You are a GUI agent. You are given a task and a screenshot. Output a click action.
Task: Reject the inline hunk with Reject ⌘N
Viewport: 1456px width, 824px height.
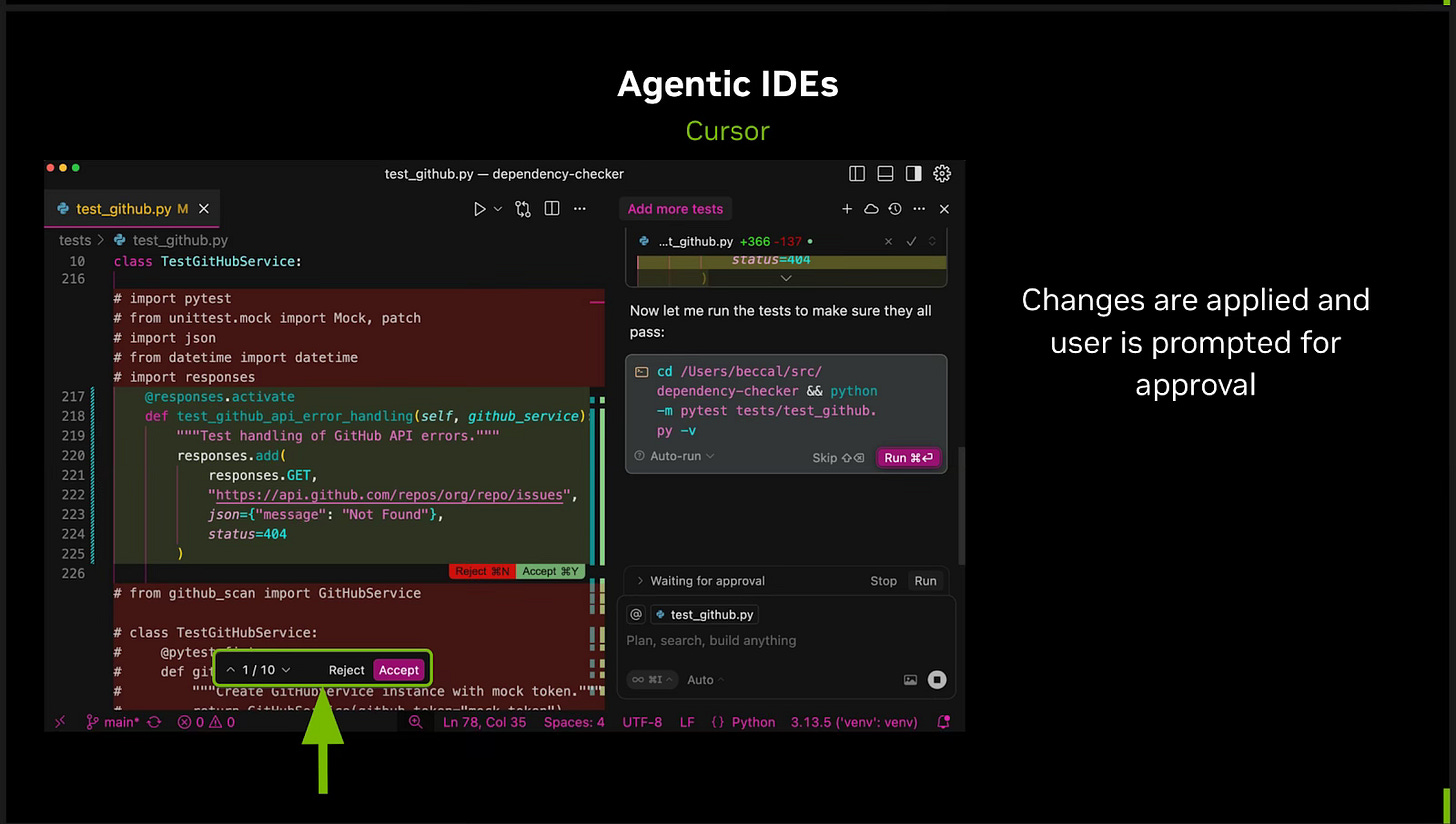[x=482, y=571]
